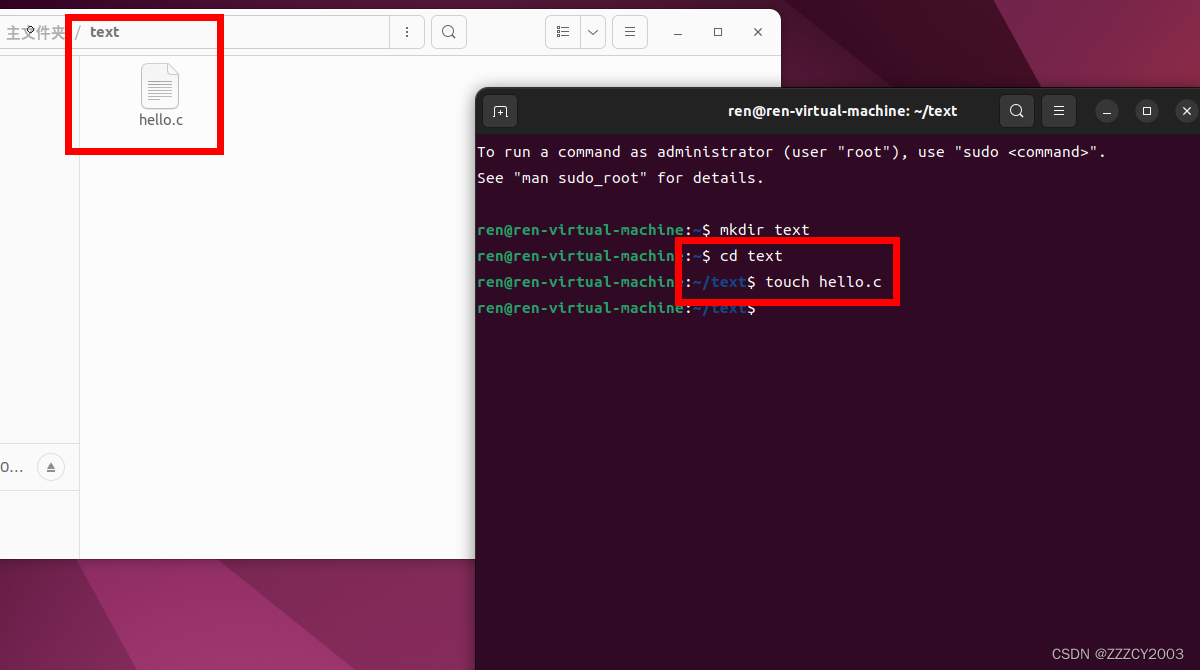
Task: Go to the 主文件夹 breadcrumb
Action: 35,32
